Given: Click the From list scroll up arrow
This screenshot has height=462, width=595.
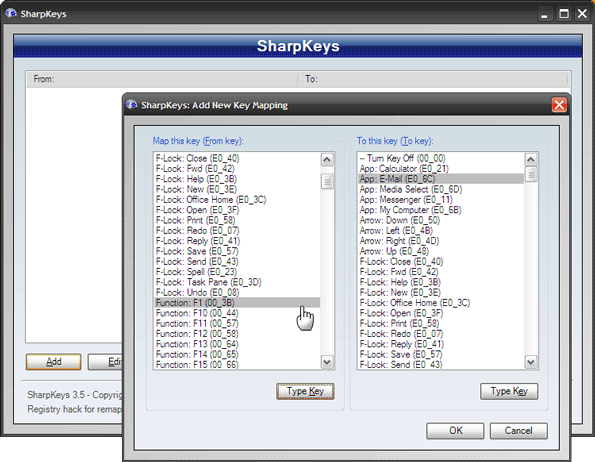Looking at the screenshot, I should [327, 159].
